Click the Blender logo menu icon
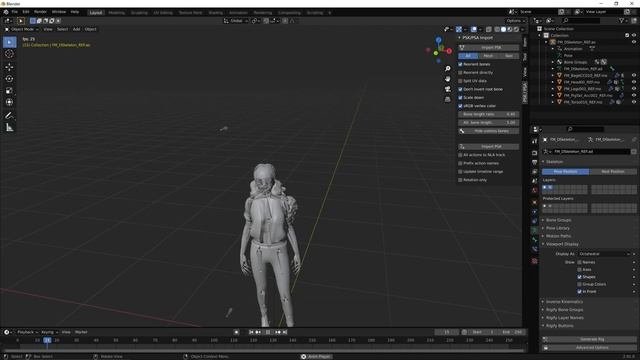The height and width of the screenshot is (360, 640). click(6, 12)
